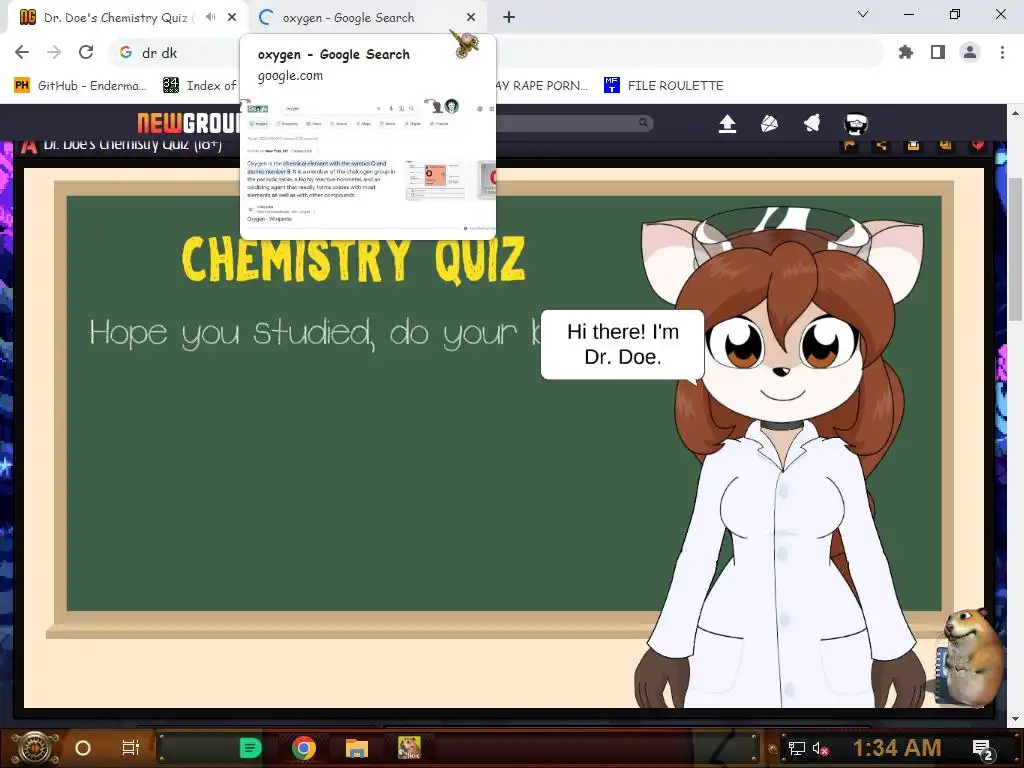This screenshot has height=768, width=1024.
Task: Open File Explorer from taskbar
Action: pyautogui.click(x=357, y=748)
